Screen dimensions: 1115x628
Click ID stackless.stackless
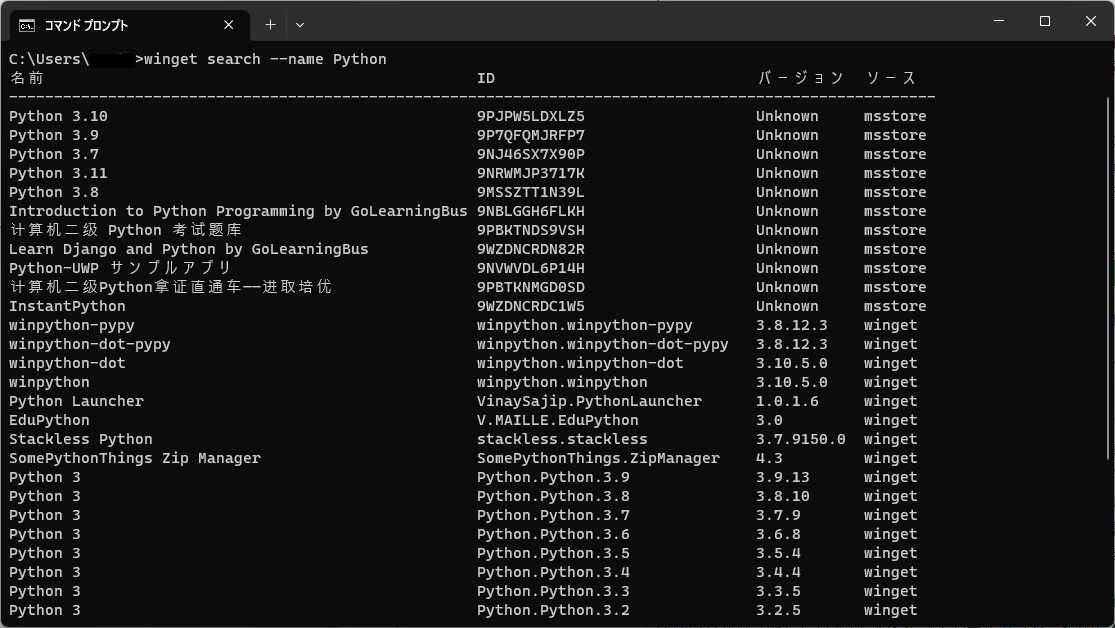pos(562,440)
